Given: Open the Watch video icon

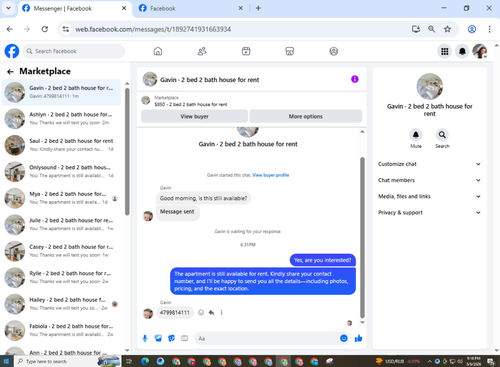Looking at the screenshot, I should (x=246, y=51).
